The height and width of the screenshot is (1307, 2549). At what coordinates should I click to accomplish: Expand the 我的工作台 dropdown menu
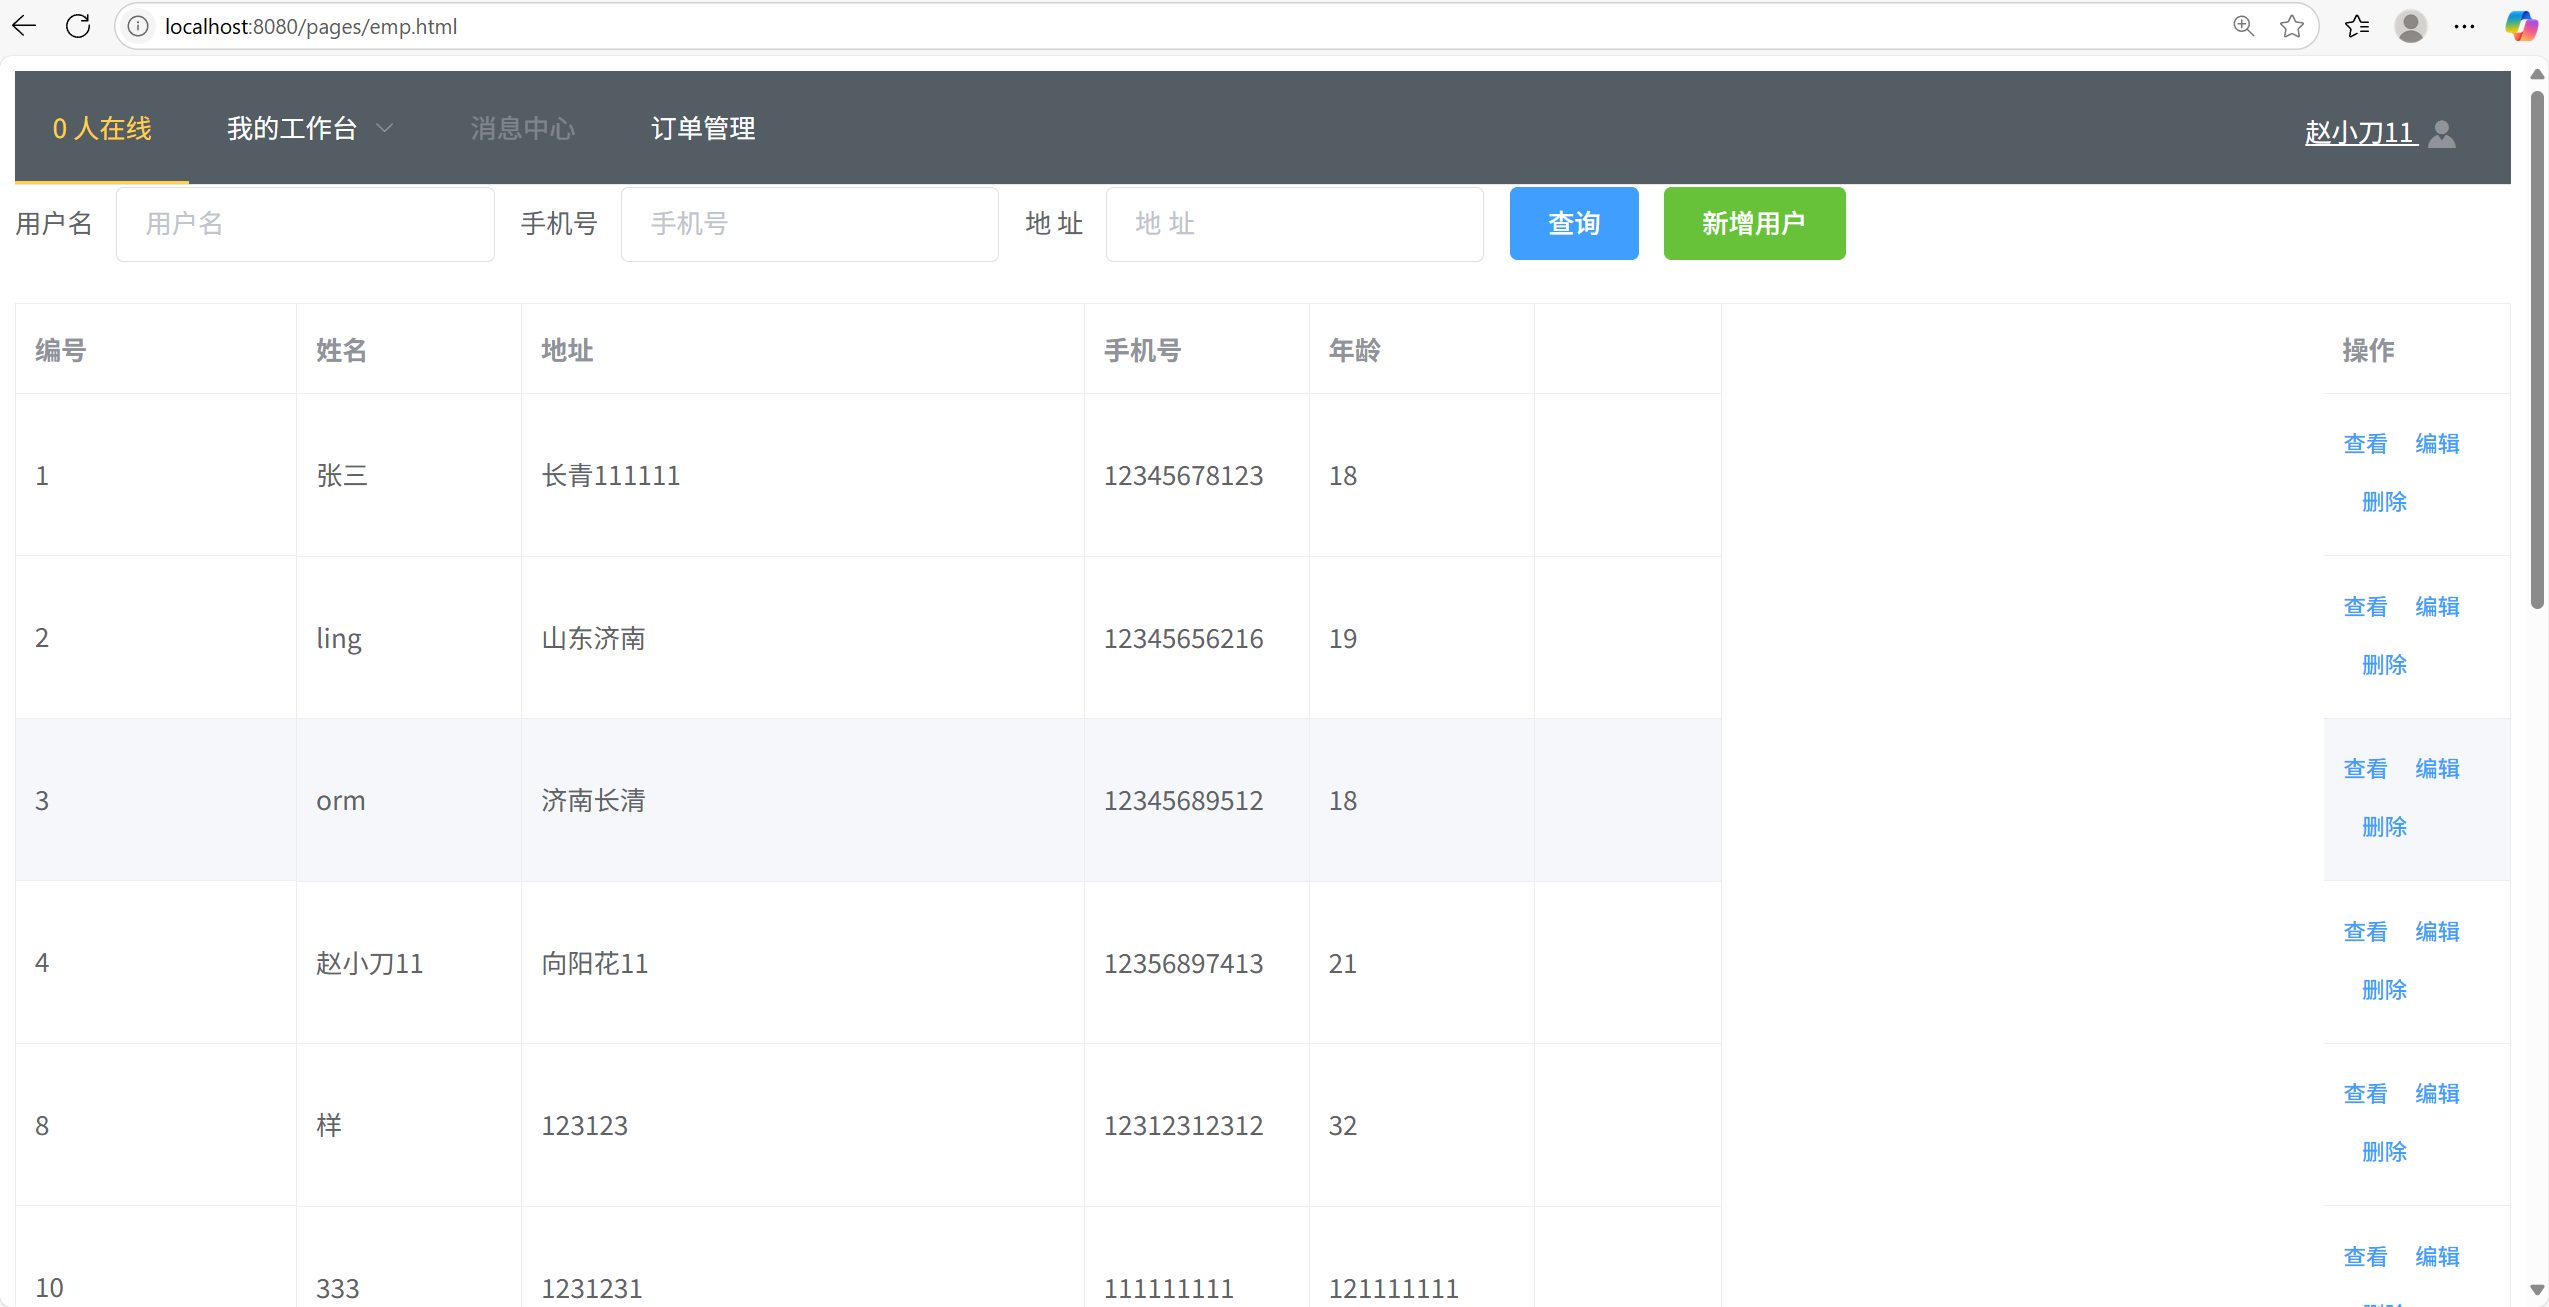[x=309, y=128]
